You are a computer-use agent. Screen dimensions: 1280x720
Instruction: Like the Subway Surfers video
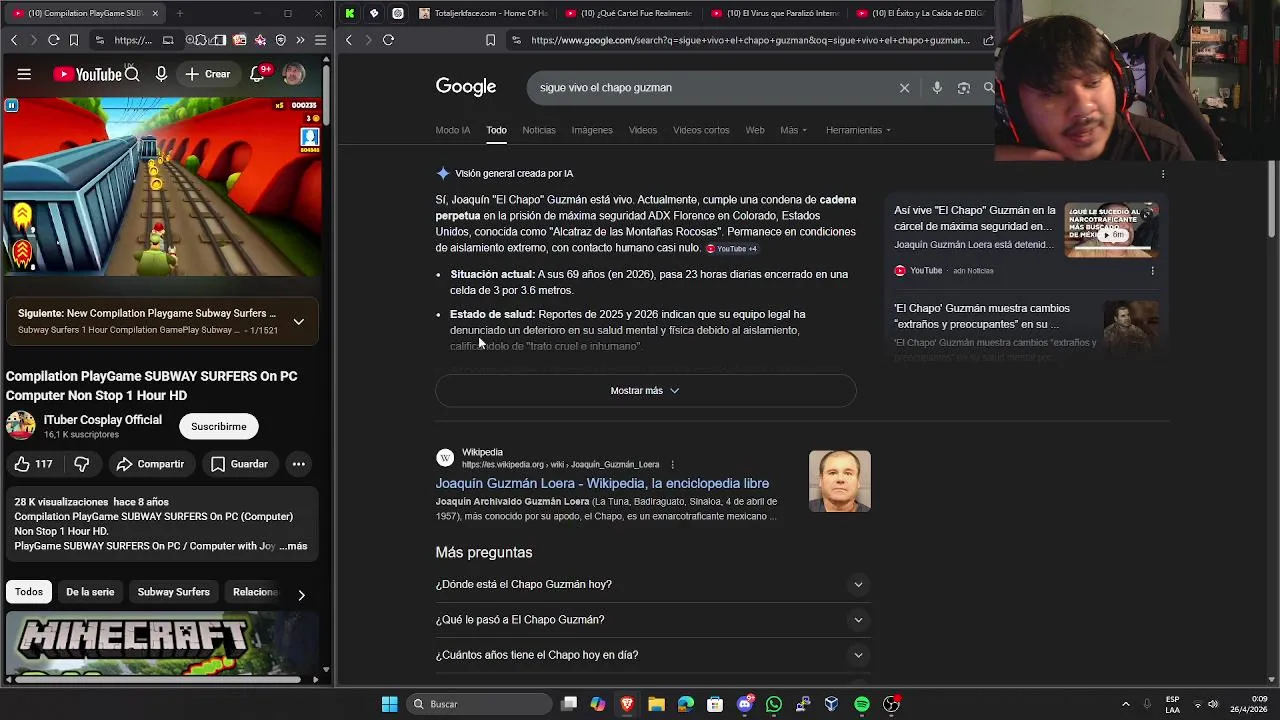pyautogui.click(x=32, y=464)
